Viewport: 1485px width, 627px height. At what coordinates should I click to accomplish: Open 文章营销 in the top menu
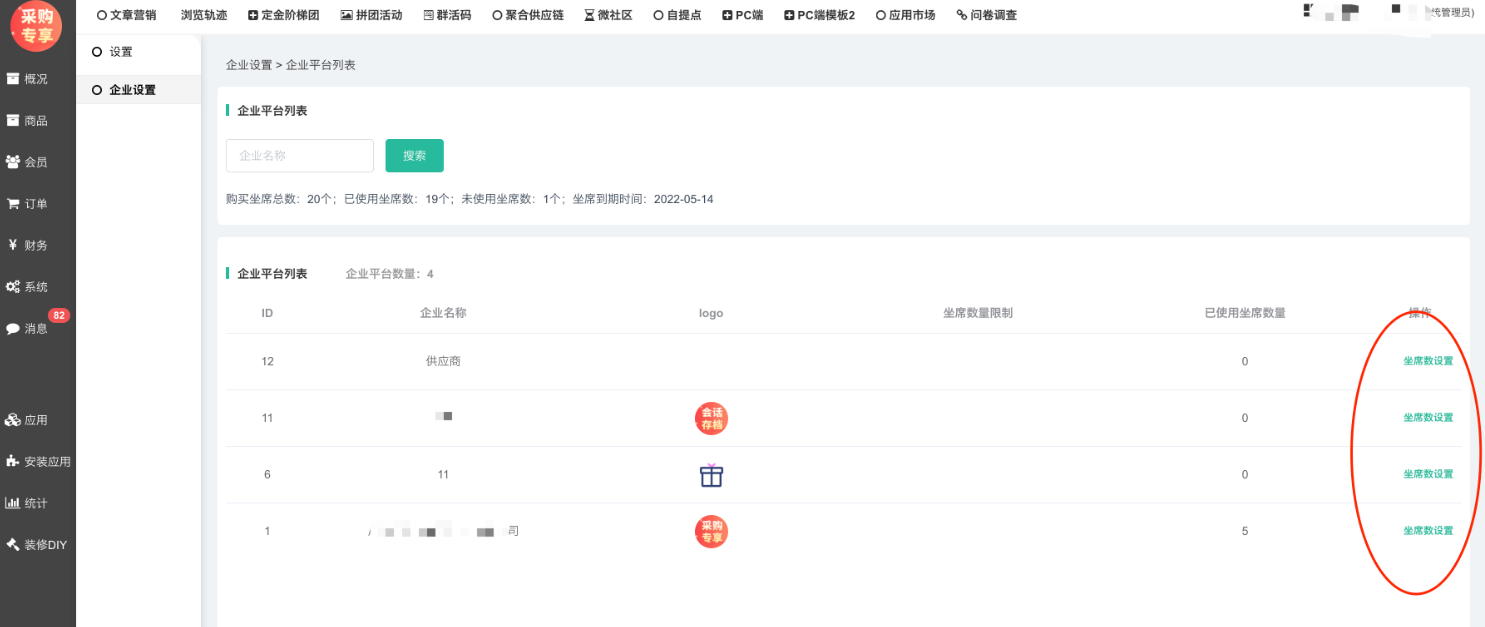point(126,15)
